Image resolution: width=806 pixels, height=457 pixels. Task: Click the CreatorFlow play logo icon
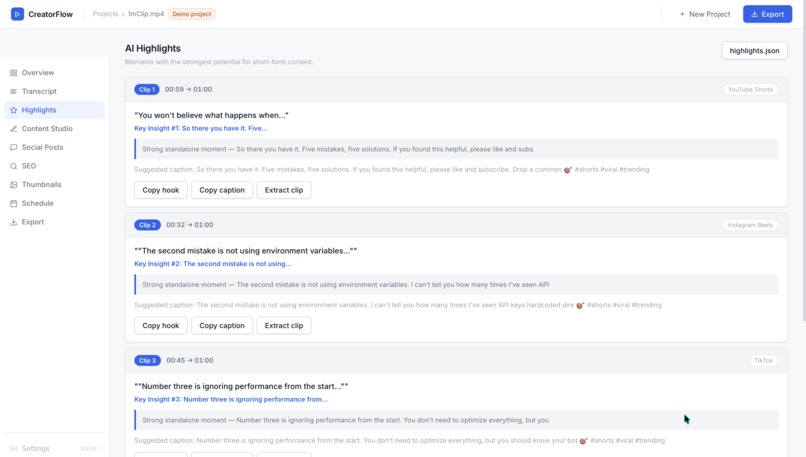[17, 14]
